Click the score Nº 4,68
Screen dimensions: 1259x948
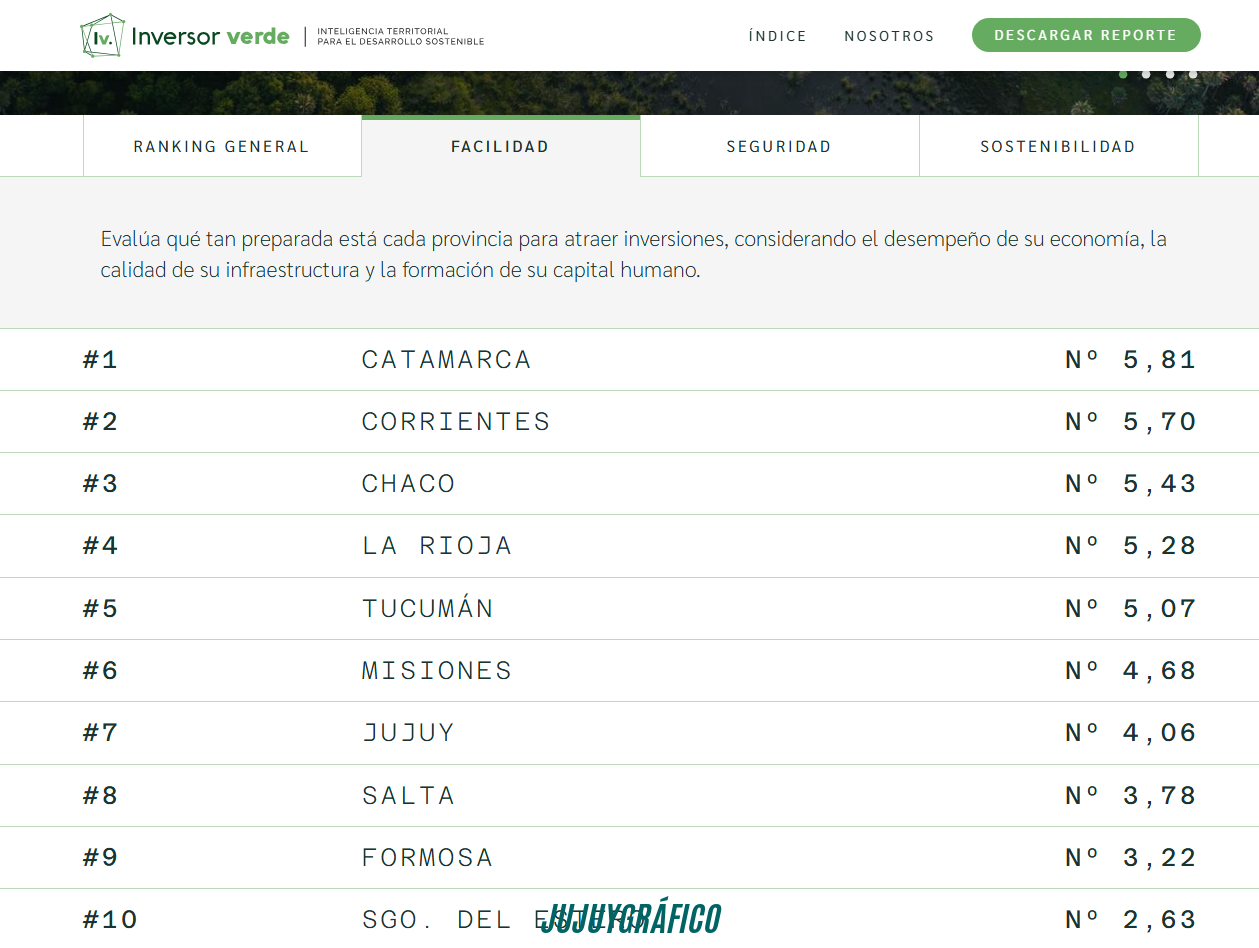[x=1131, y=670]
